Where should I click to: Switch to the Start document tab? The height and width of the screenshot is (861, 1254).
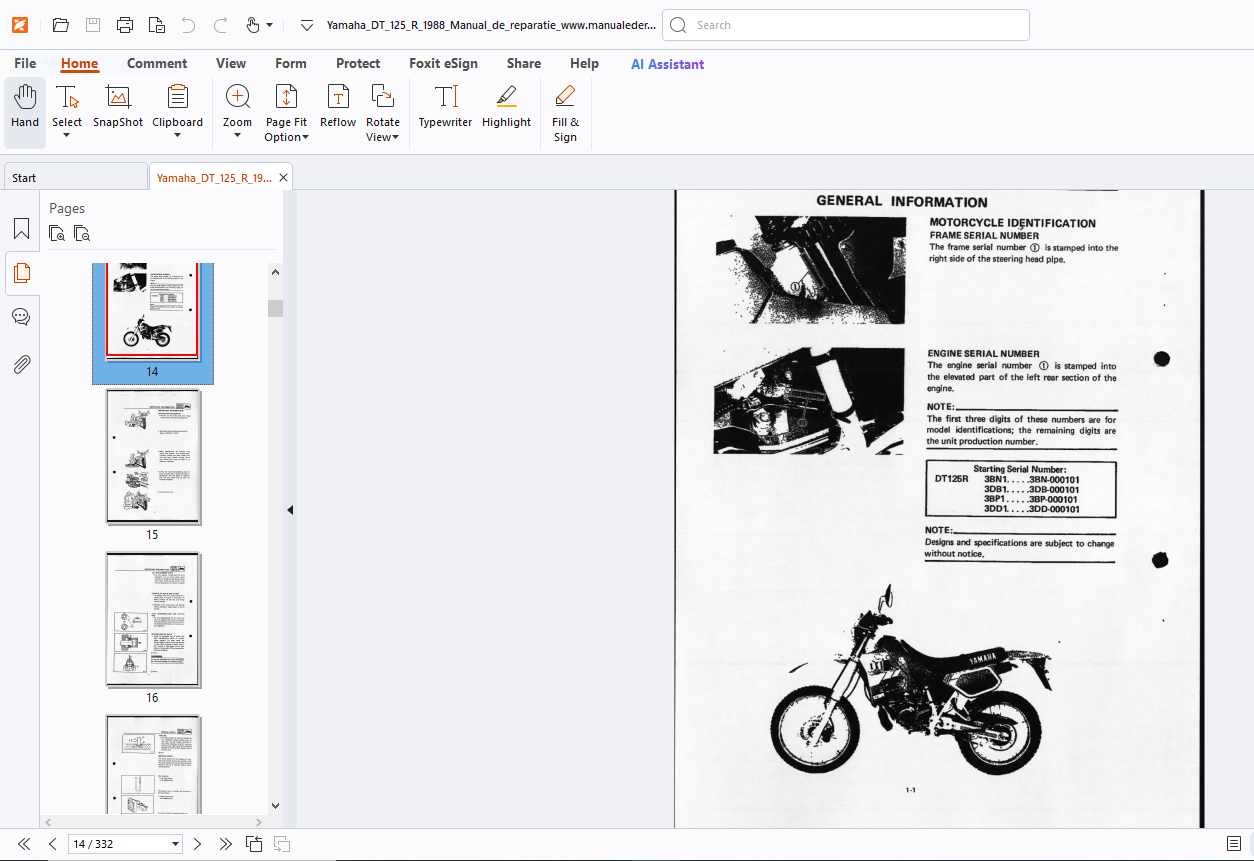75,177
